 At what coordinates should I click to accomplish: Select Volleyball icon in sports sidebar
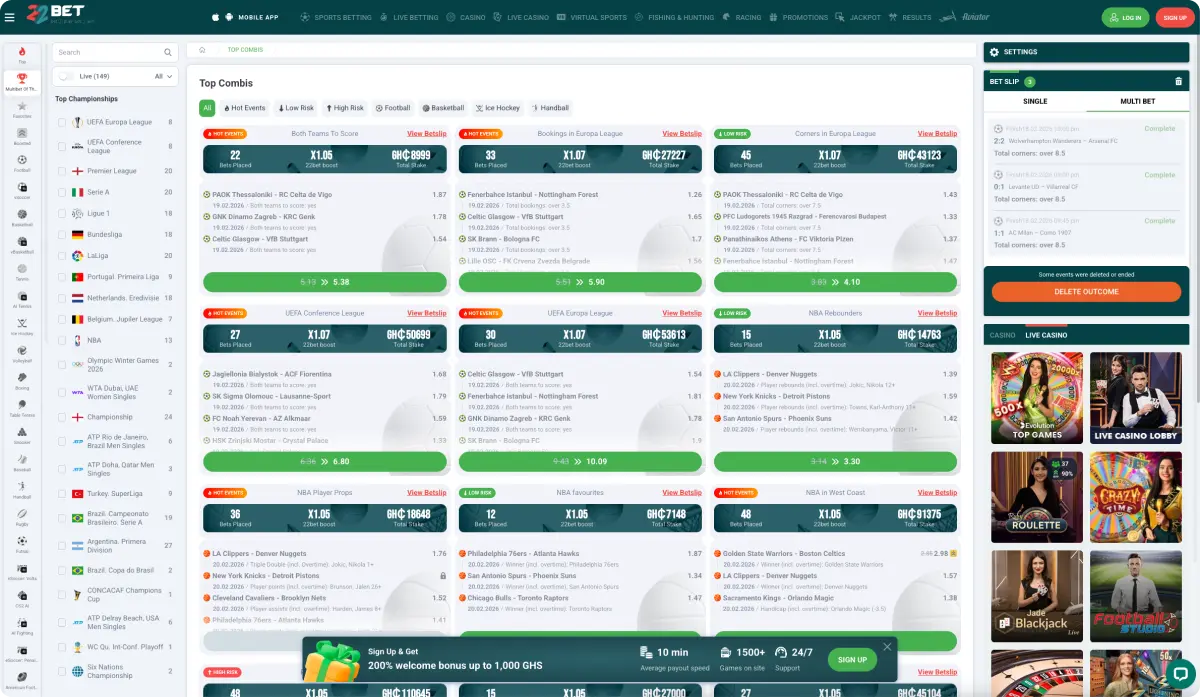click(x=22, y=352)
